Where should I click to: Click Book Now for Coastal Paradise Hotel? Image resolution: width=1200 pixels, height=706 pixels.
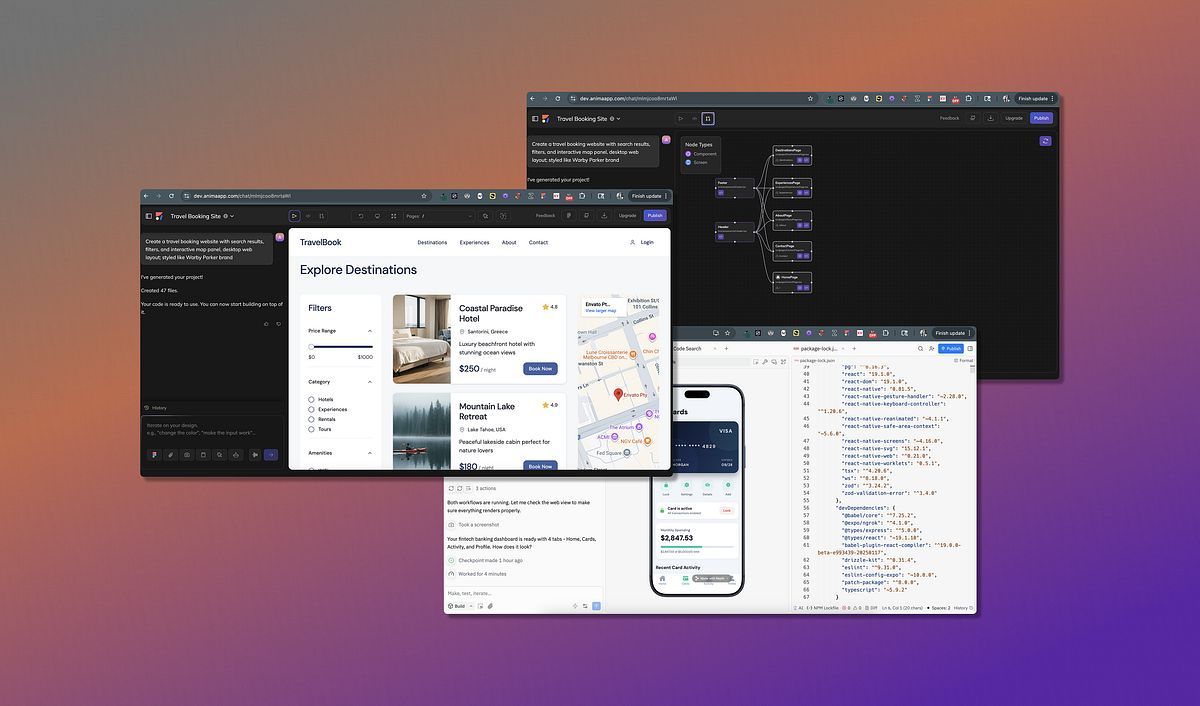pos(540,368)
